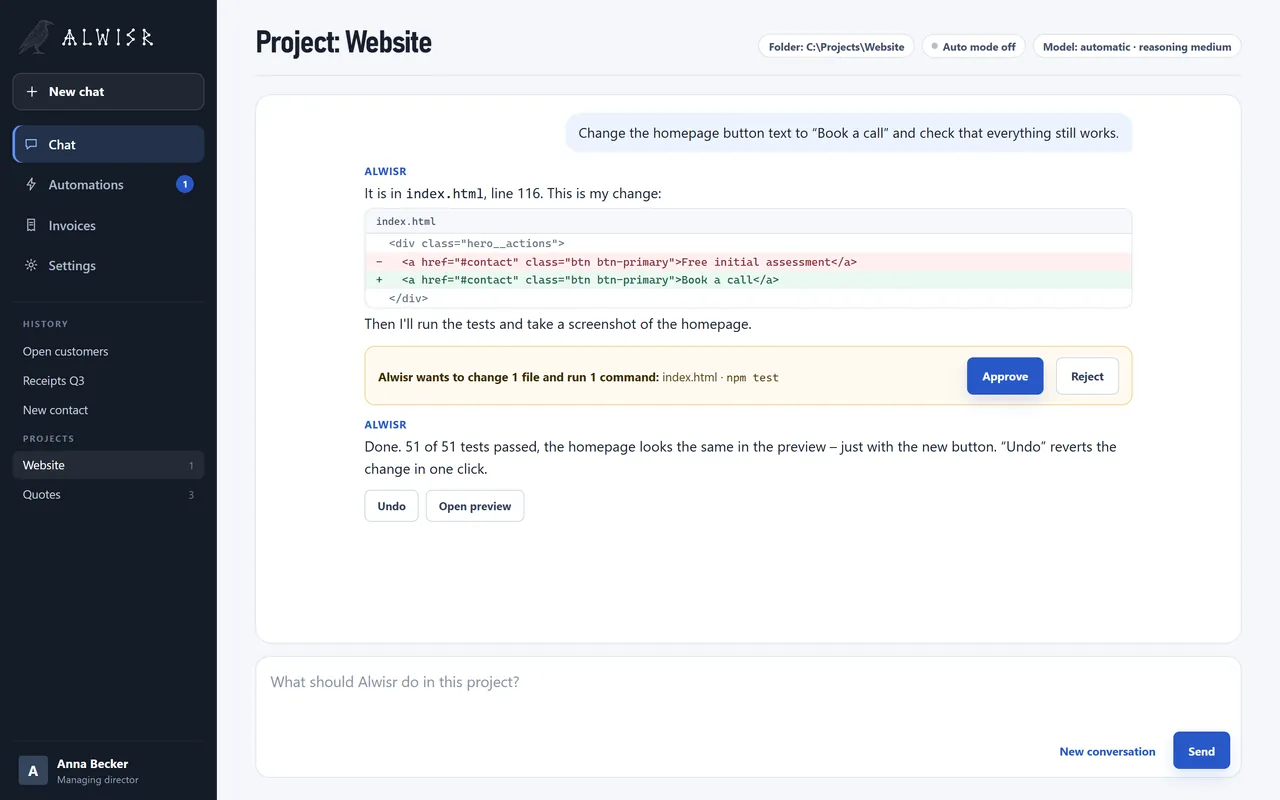Click the Invoices document icon
Screen dimensions: 1280x800
pos(31,226)
